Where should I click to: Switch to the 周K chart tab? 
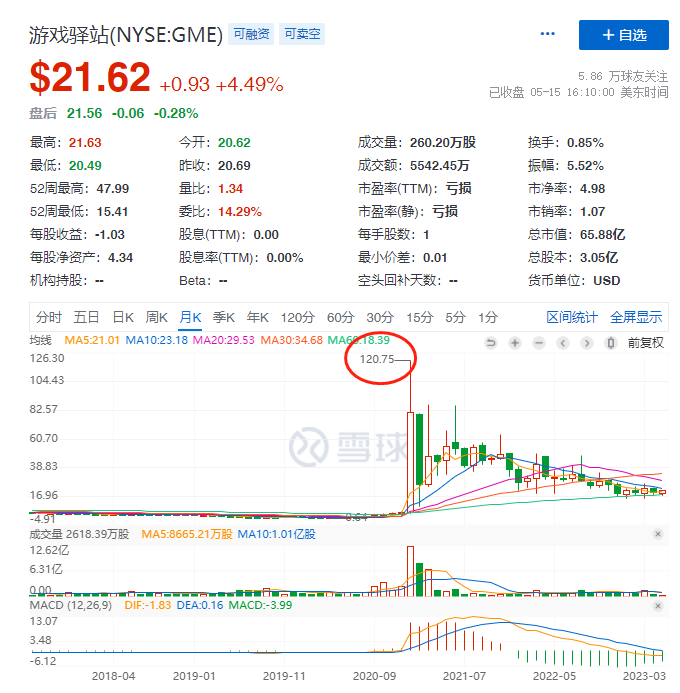pos(156,317)
